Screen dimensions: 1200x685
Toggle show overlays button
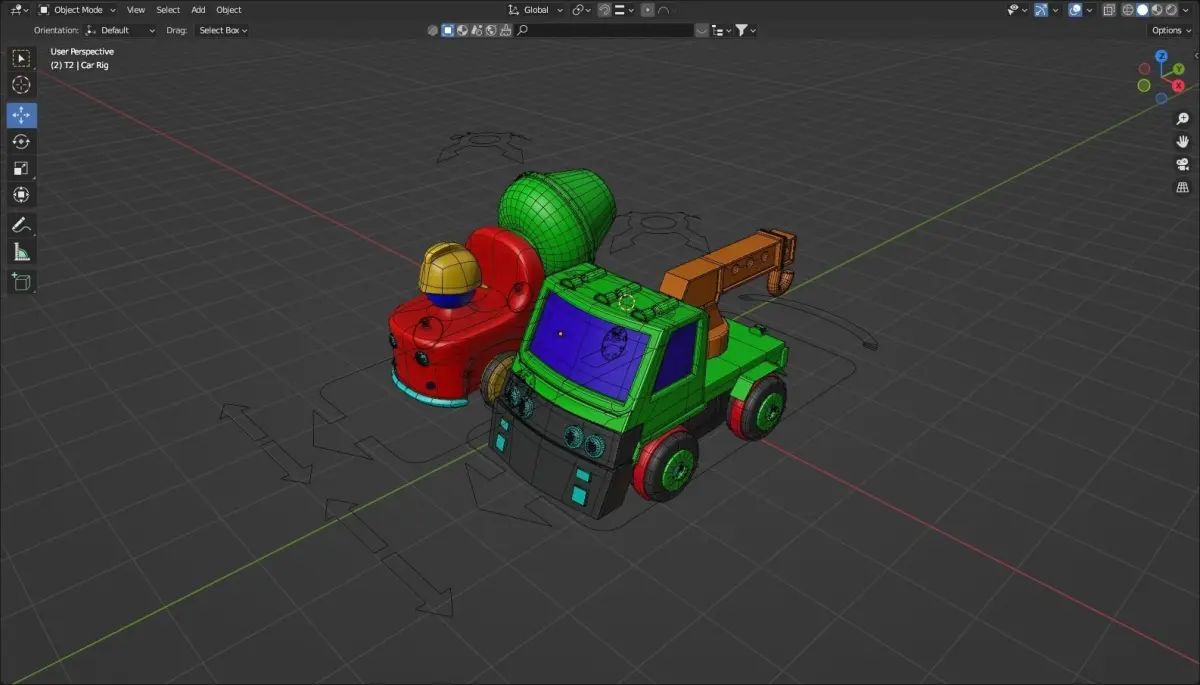point(1075,10)
